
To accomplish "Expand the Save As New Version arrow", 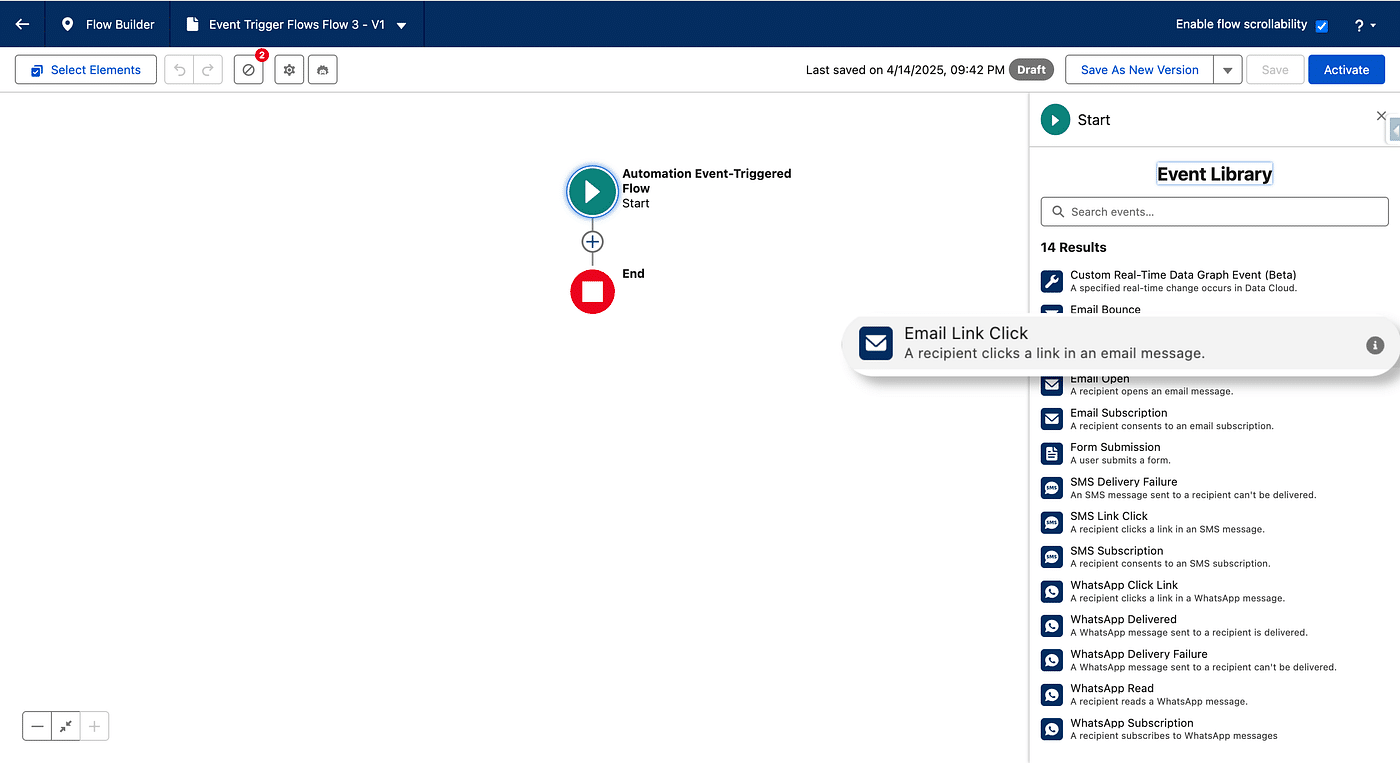I will click(1228, 70).
